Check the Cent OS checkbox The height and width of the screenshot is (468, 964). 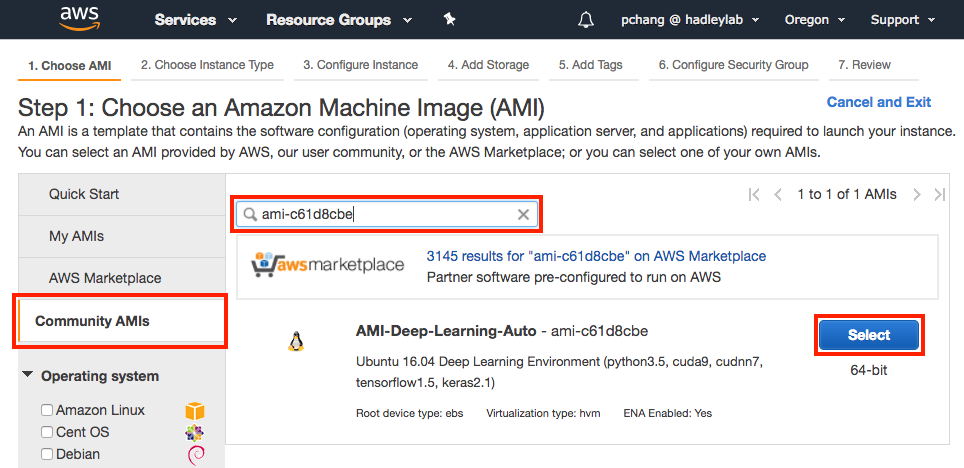click(x=47, y=432)
